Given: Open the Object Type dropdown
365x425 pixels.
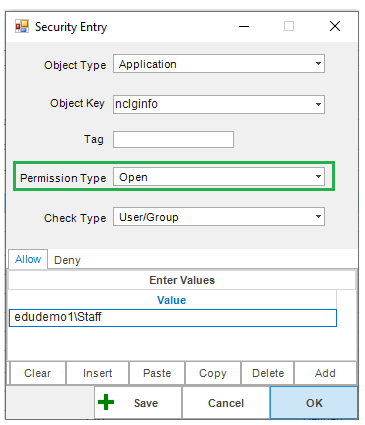Looking at the screenshot, I should [219, 64].
